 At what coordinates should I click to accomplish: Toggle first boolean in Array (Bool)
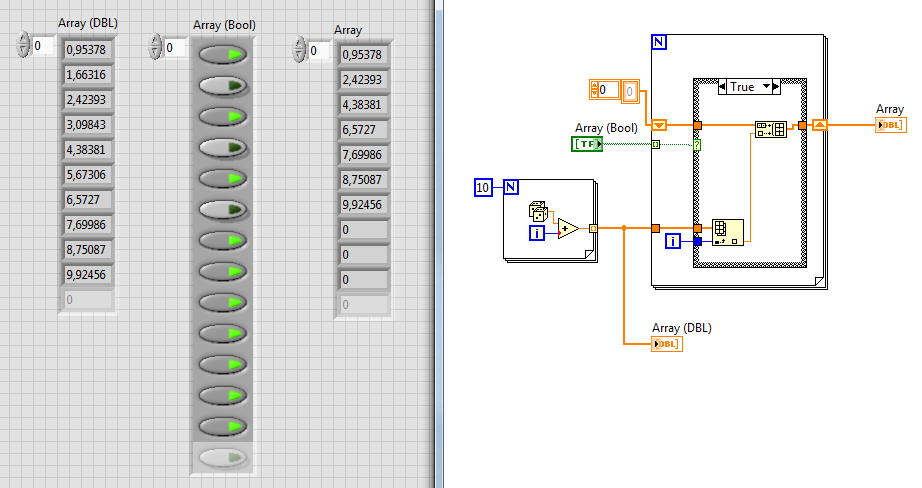[223, 55]
